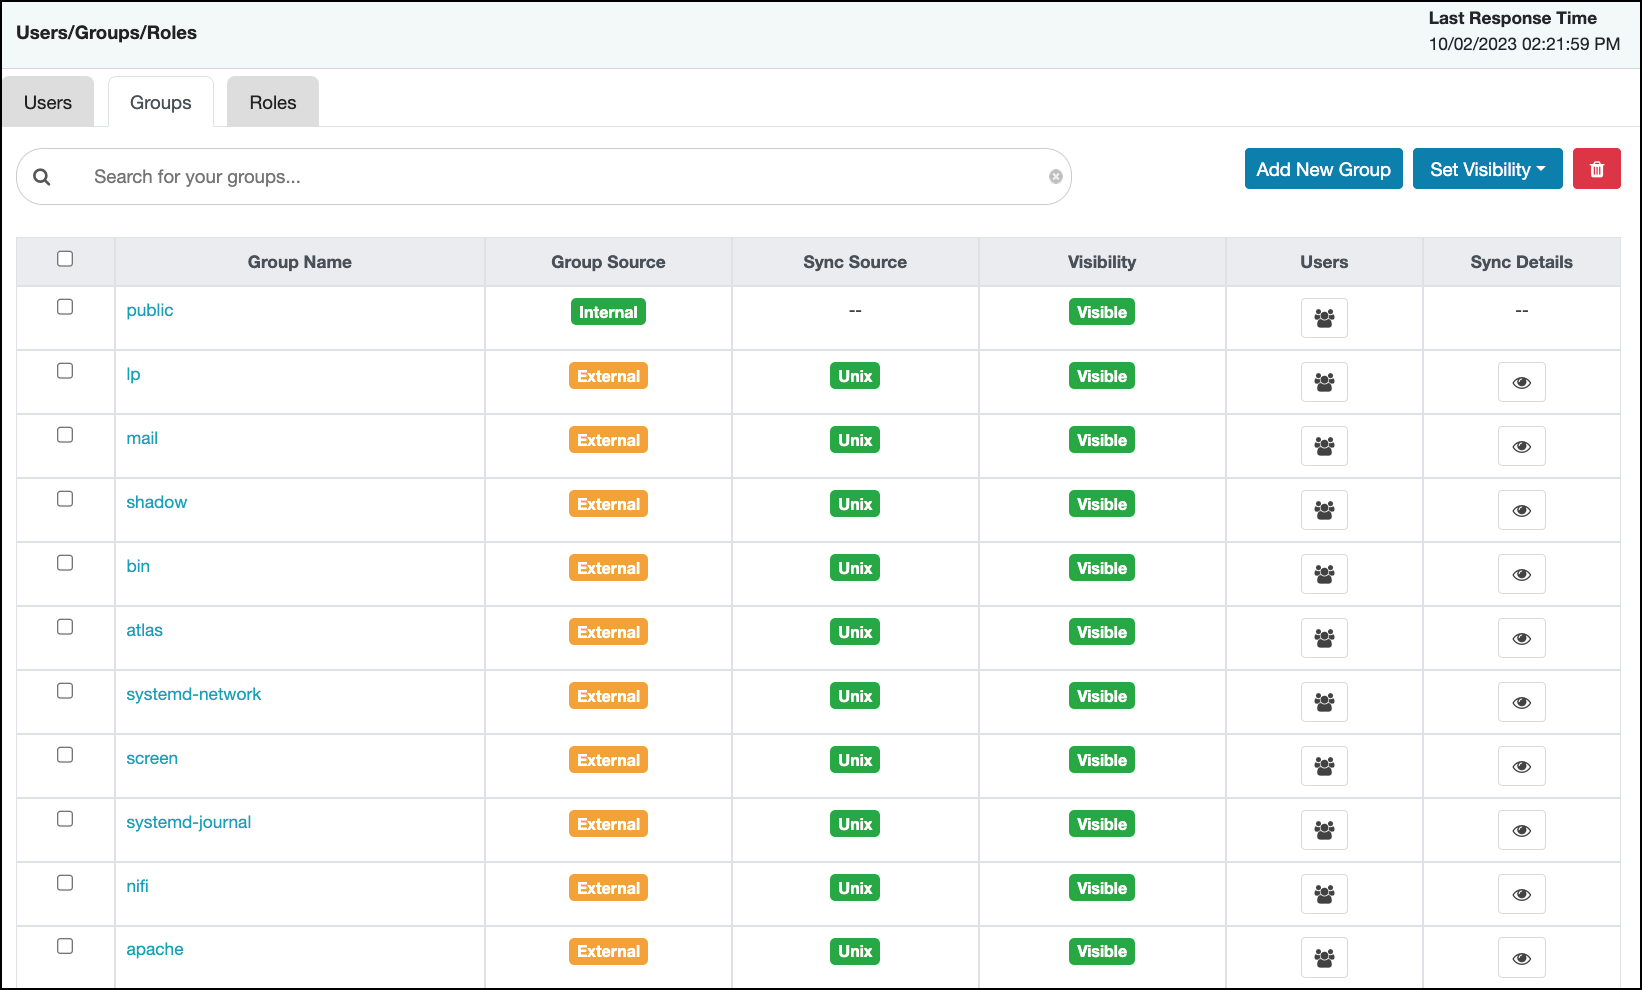Click users icon in apache row
Viewport: 1642px width, 990px height.
point(1324,957)
